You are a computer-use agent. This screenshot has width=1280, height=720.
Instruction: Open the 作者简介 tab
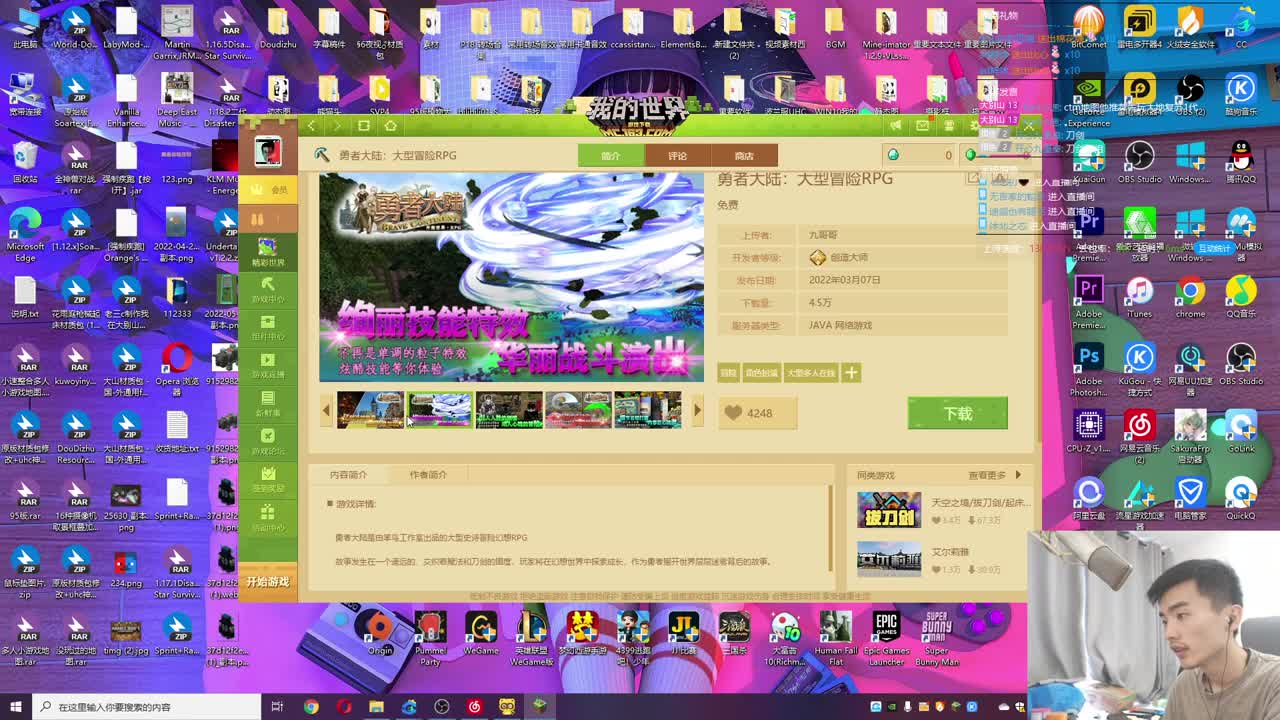pos(428,475)
